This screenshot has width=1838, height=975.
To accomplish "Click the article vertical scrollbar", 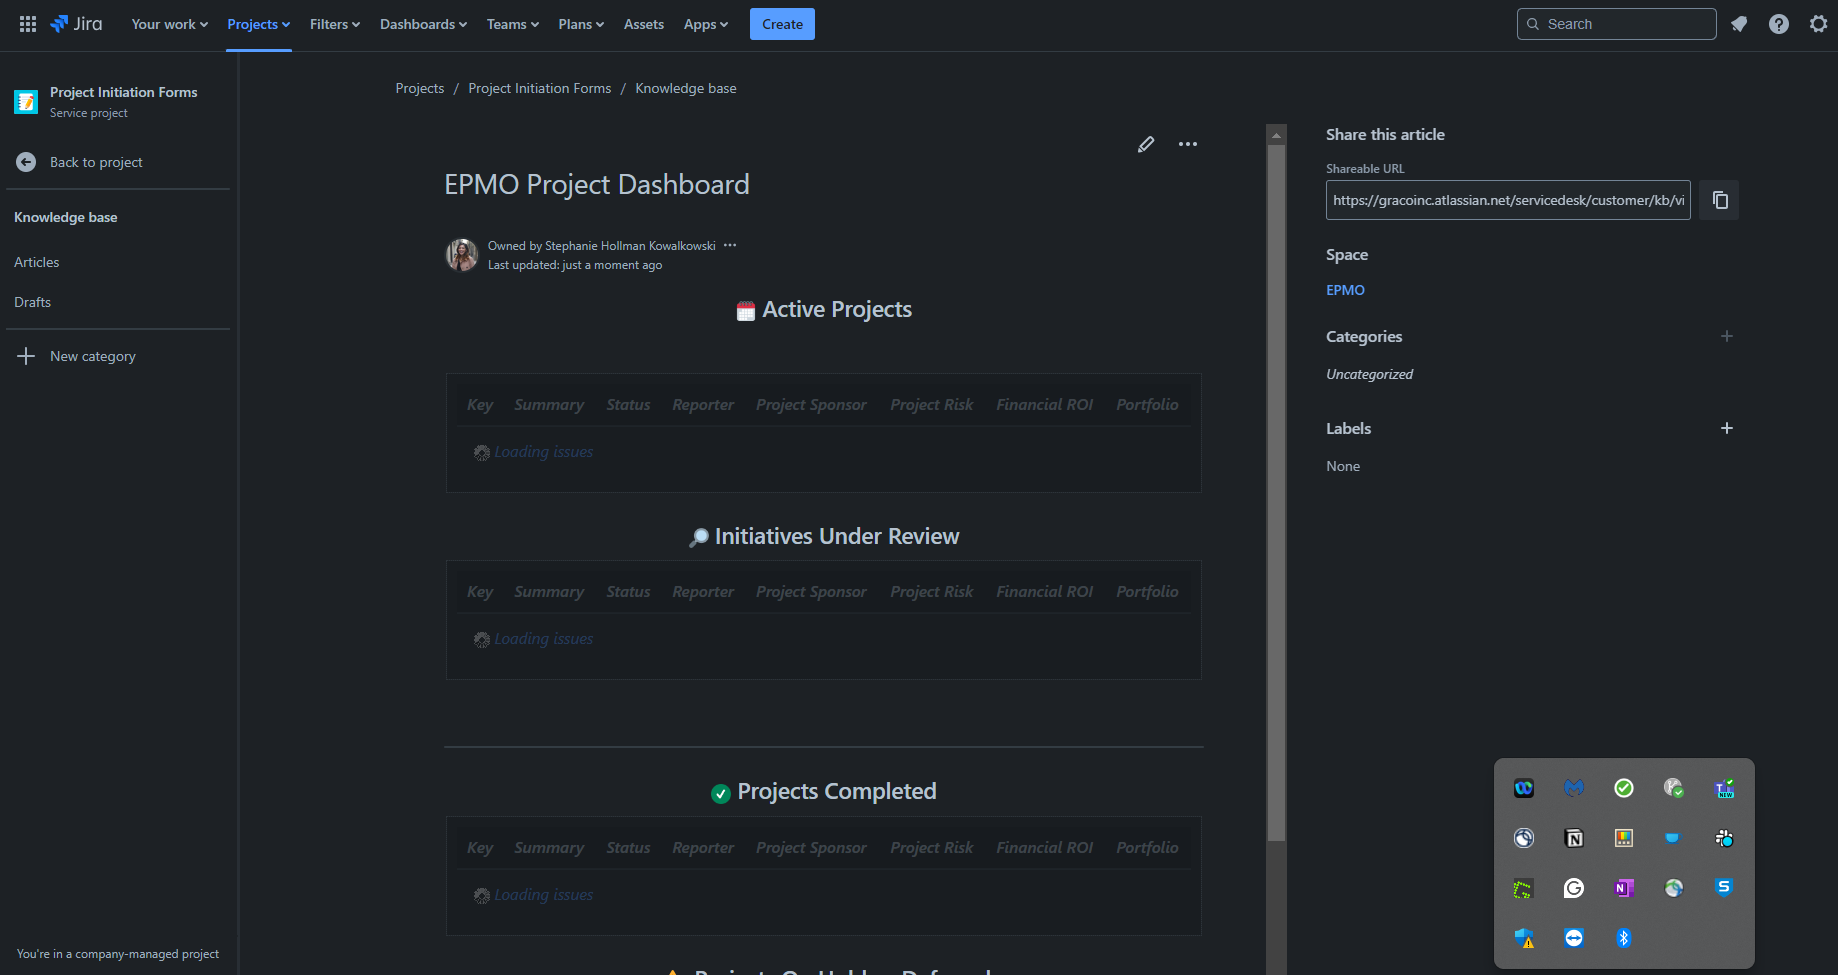I will [x=1276, y=492].
